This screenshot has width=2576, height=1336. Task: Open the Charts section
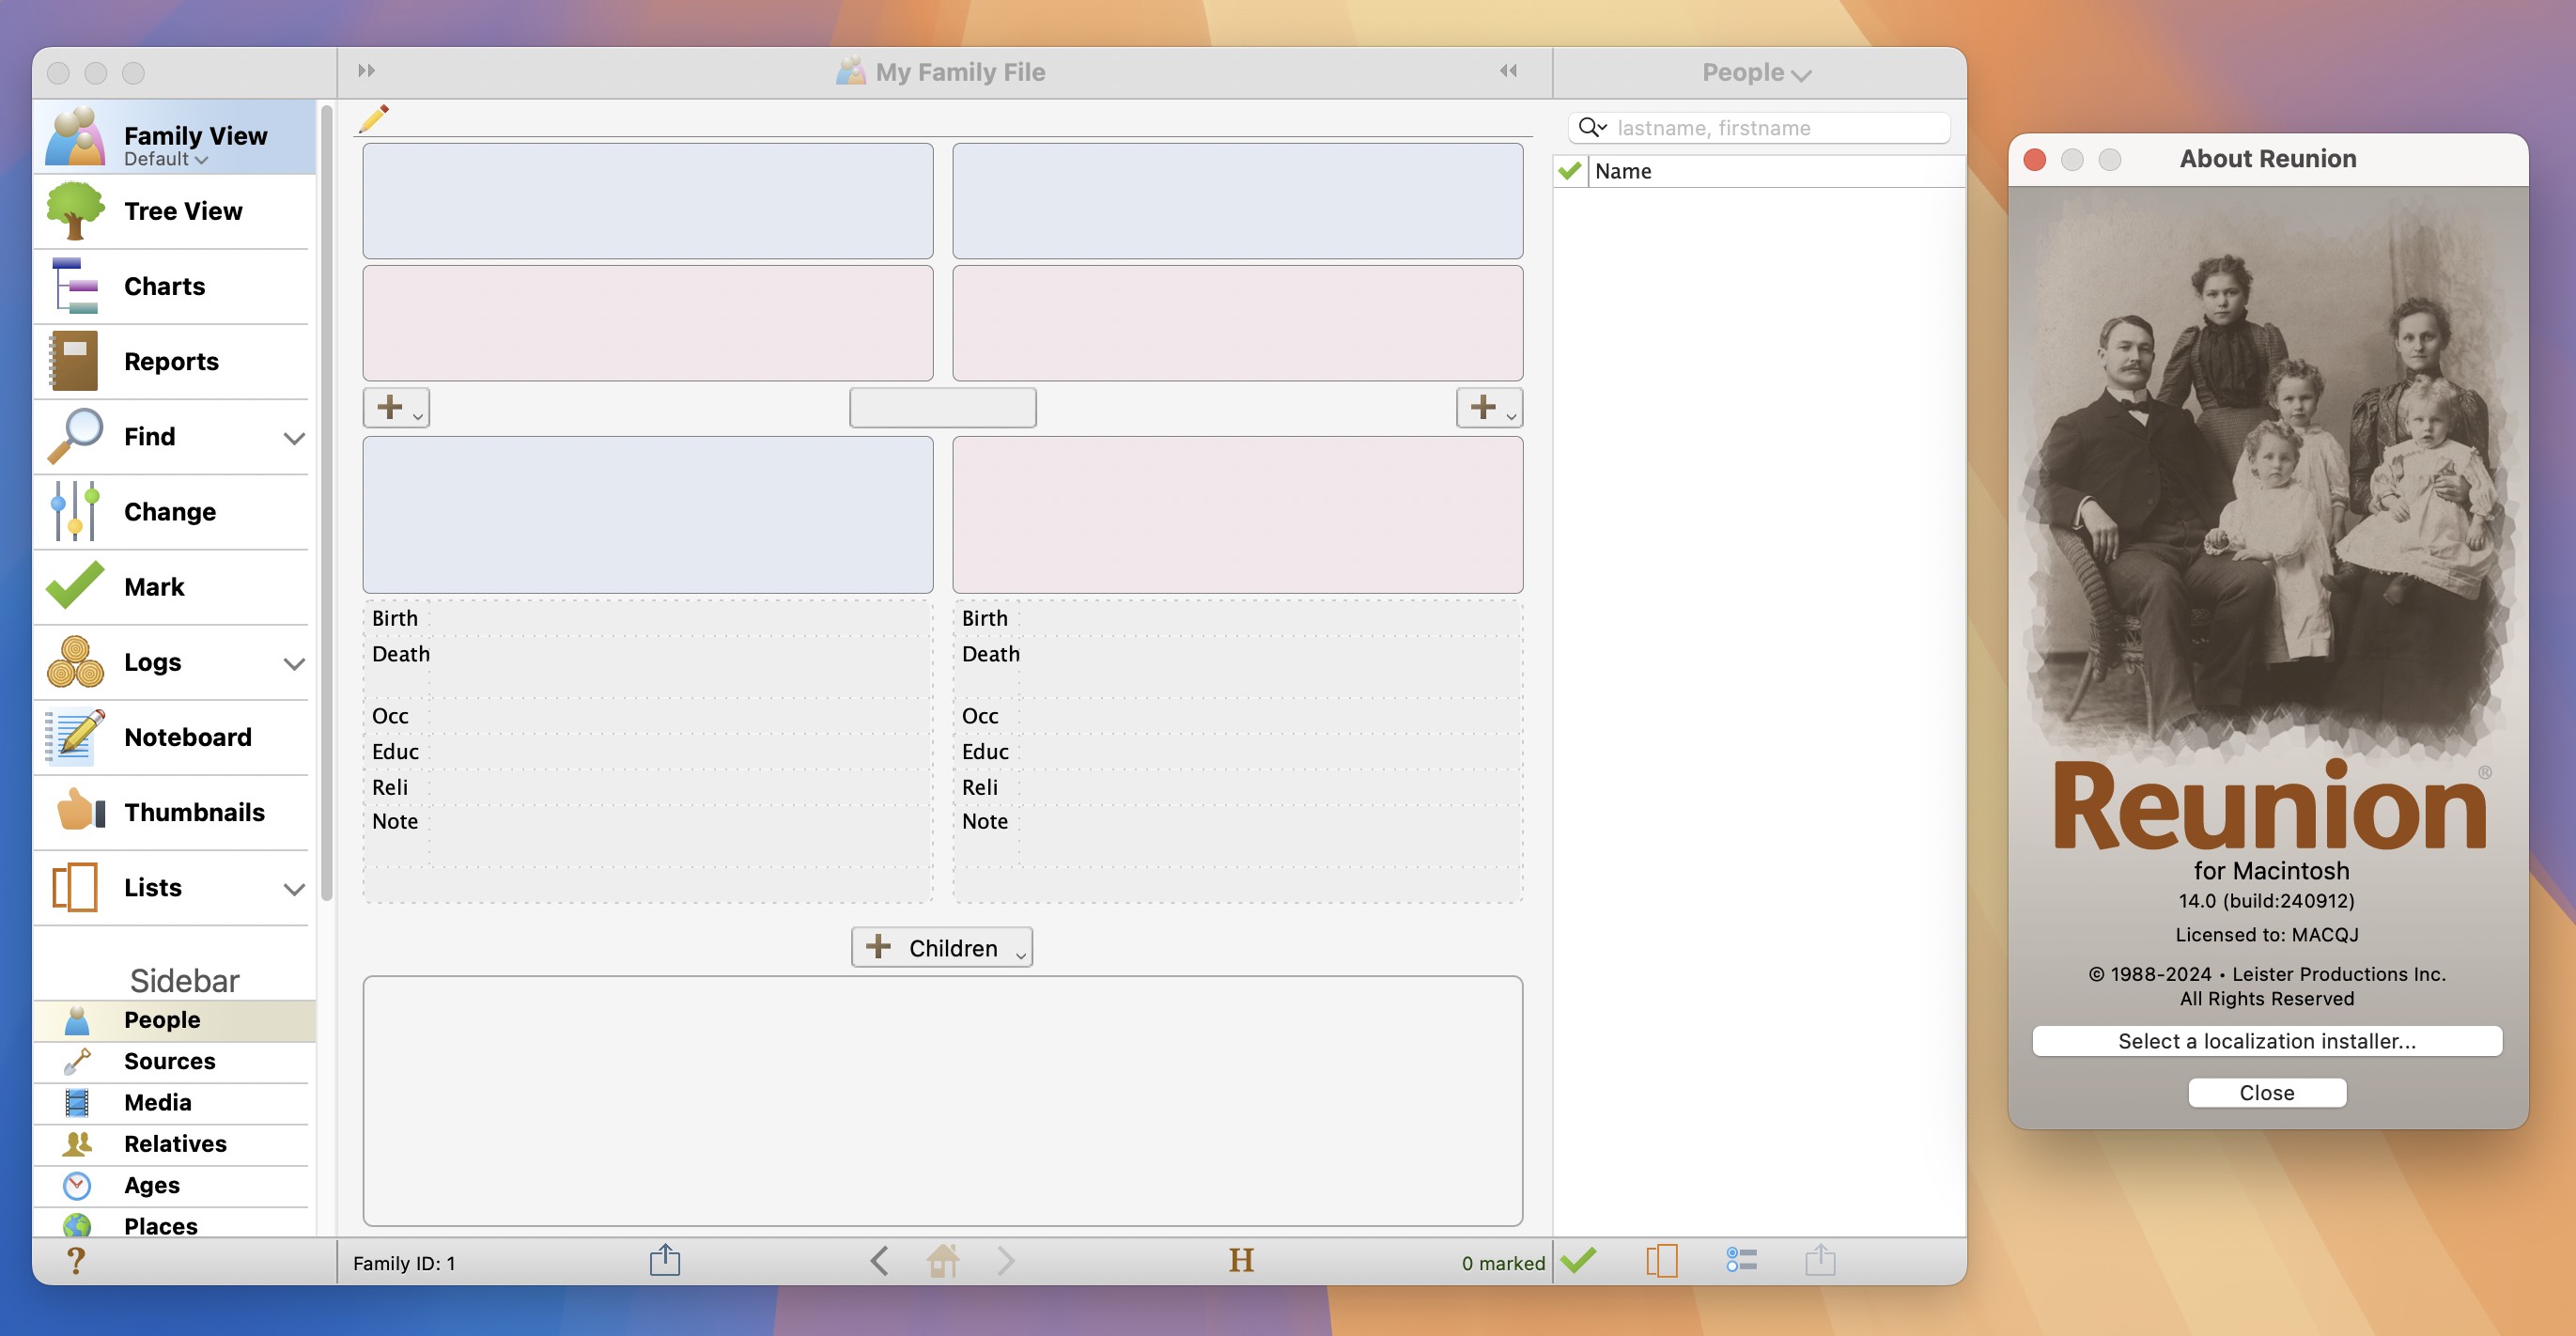click(x=175, y=287)
